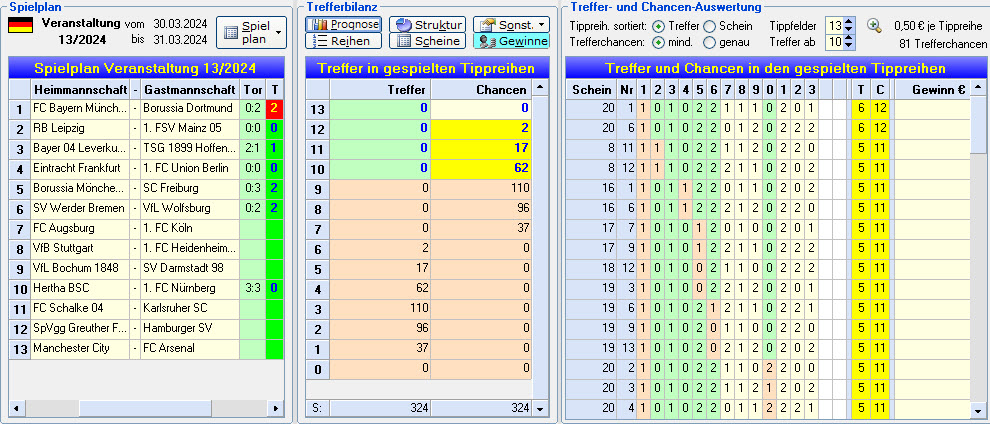990x424 pixels.
Task: Click Trefferbilanz scroll up arrow
Action: [x=539, y=86]
